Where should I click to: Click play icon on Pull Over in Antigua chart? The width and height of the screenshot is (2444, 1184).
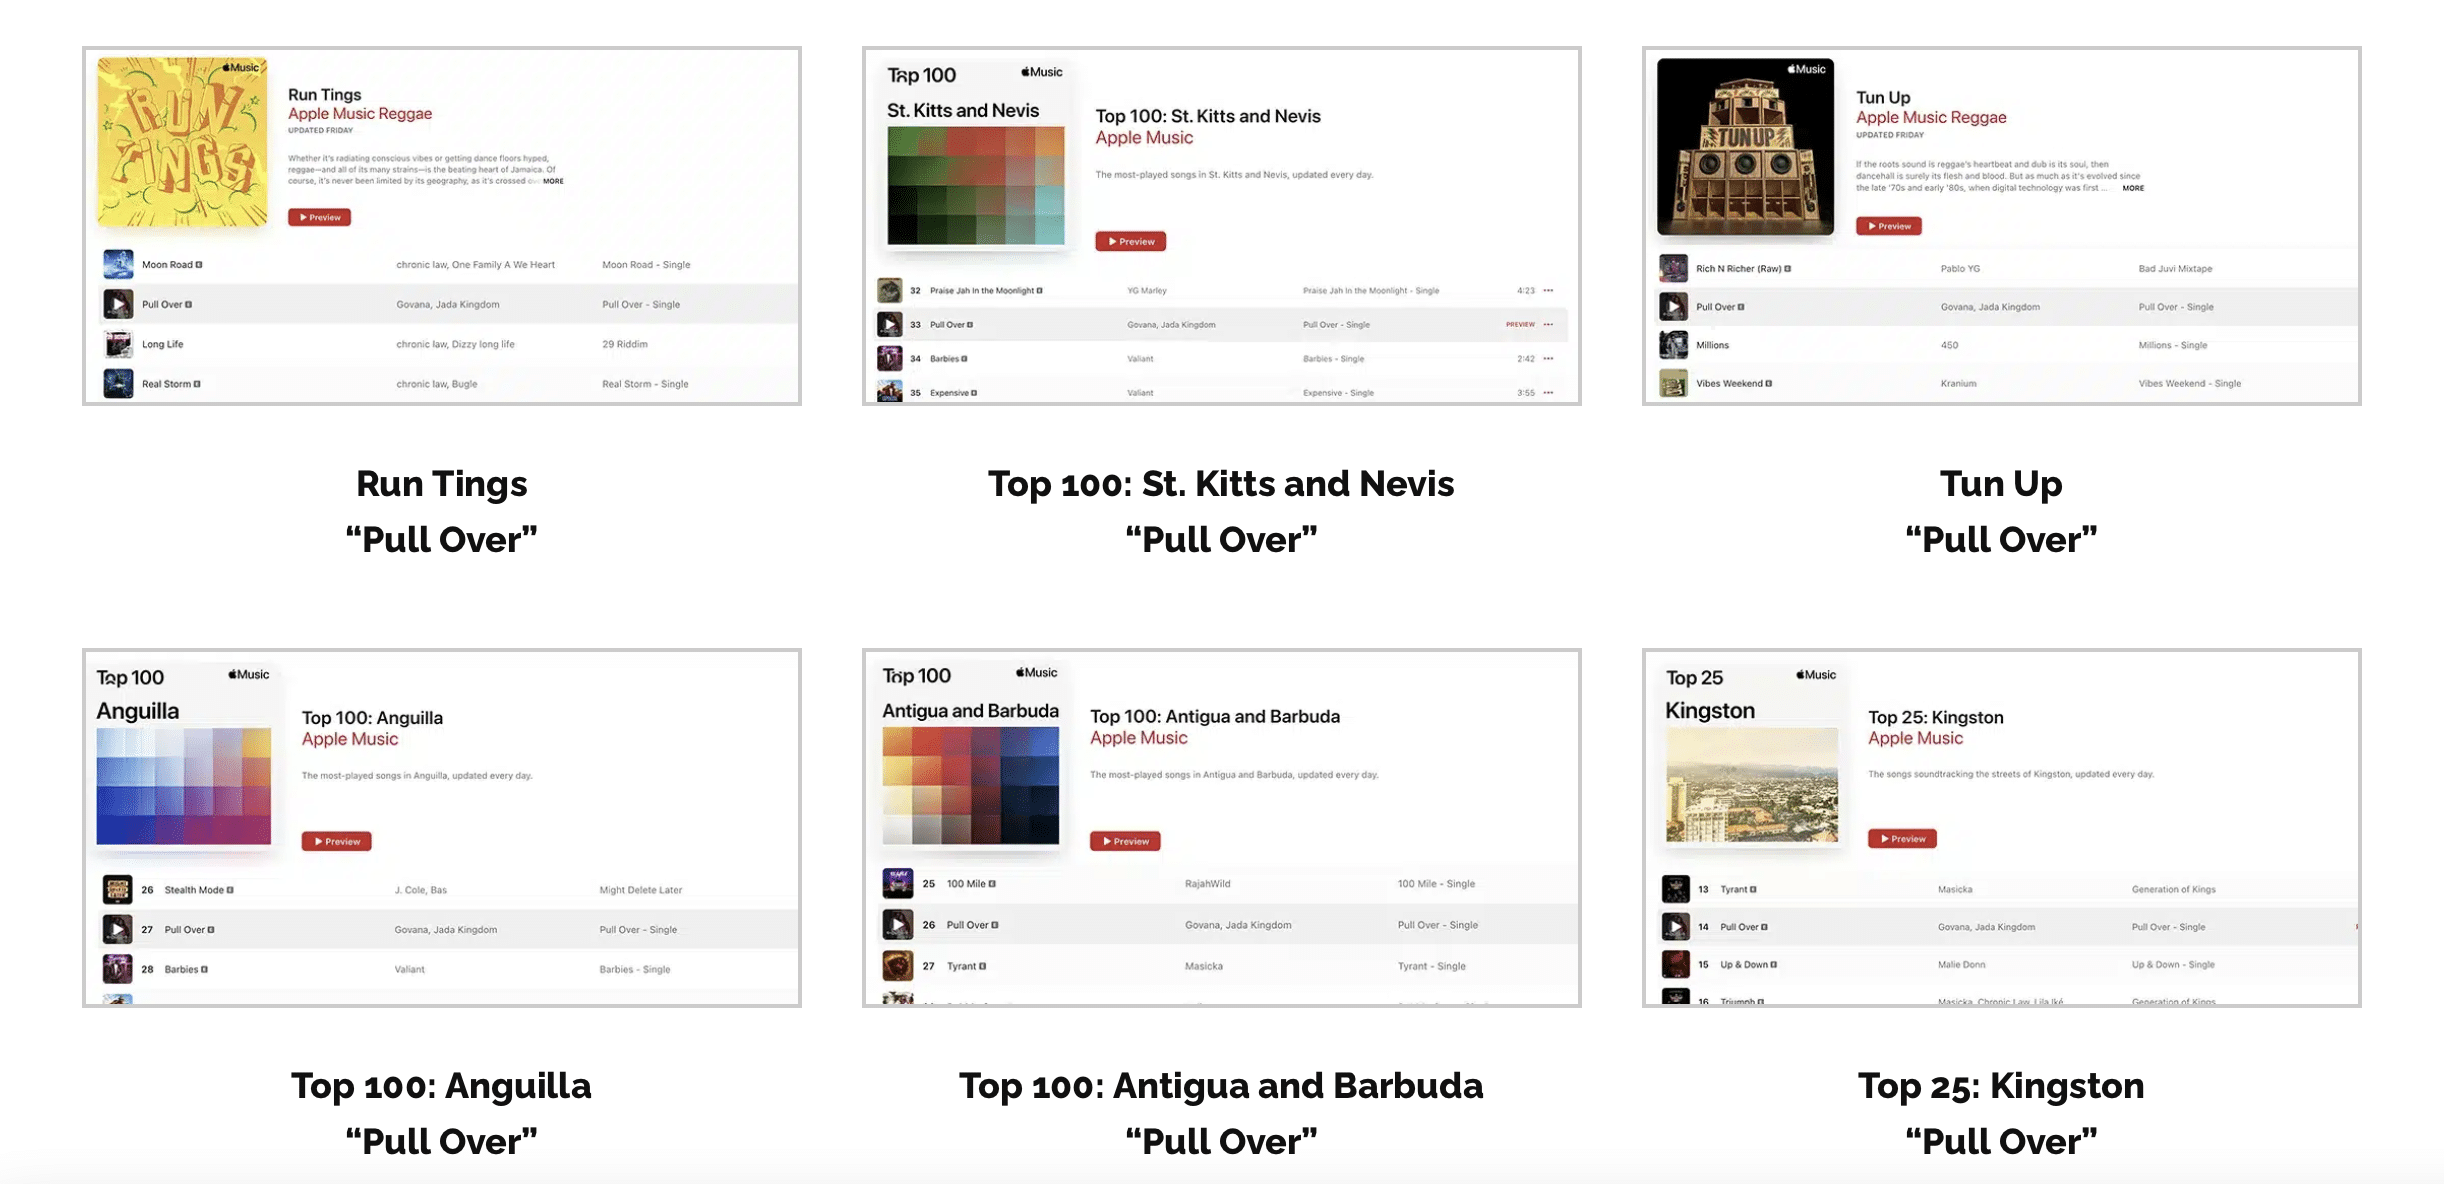899,924
